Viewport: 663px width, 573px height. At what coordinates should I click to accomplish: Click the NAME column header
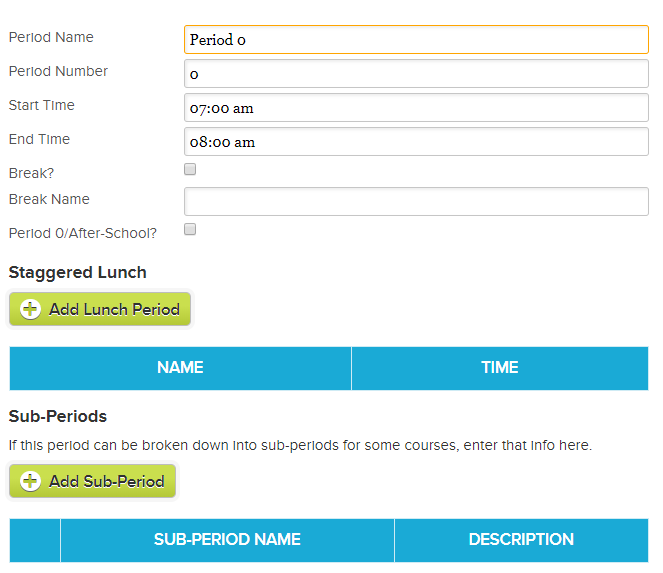click(x=180, y=368)
